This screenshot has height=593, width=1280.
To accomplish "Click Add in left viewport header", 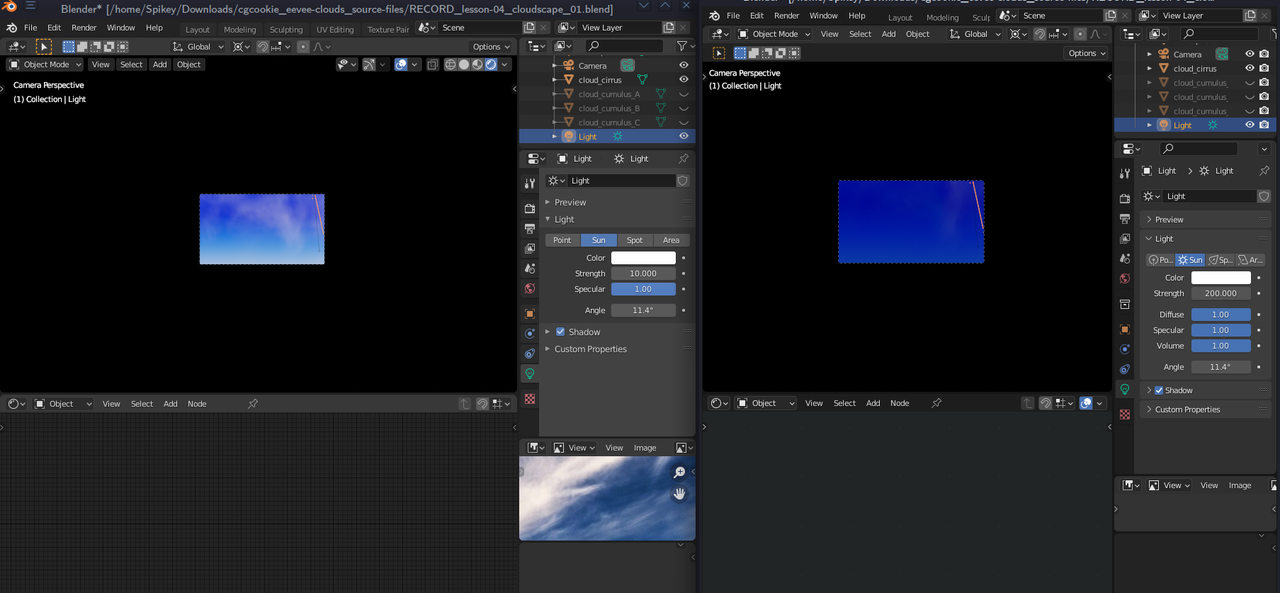I will [160, 64].
